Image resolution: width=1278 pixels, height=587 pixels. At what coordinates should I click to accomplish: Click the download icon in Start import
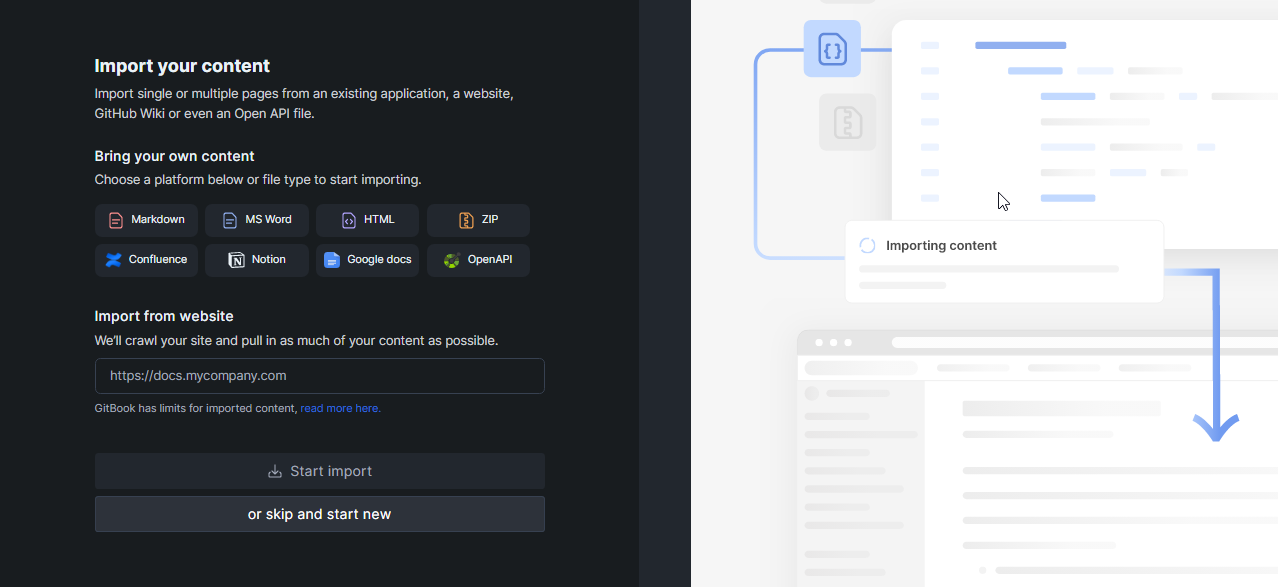coord(275,471)
